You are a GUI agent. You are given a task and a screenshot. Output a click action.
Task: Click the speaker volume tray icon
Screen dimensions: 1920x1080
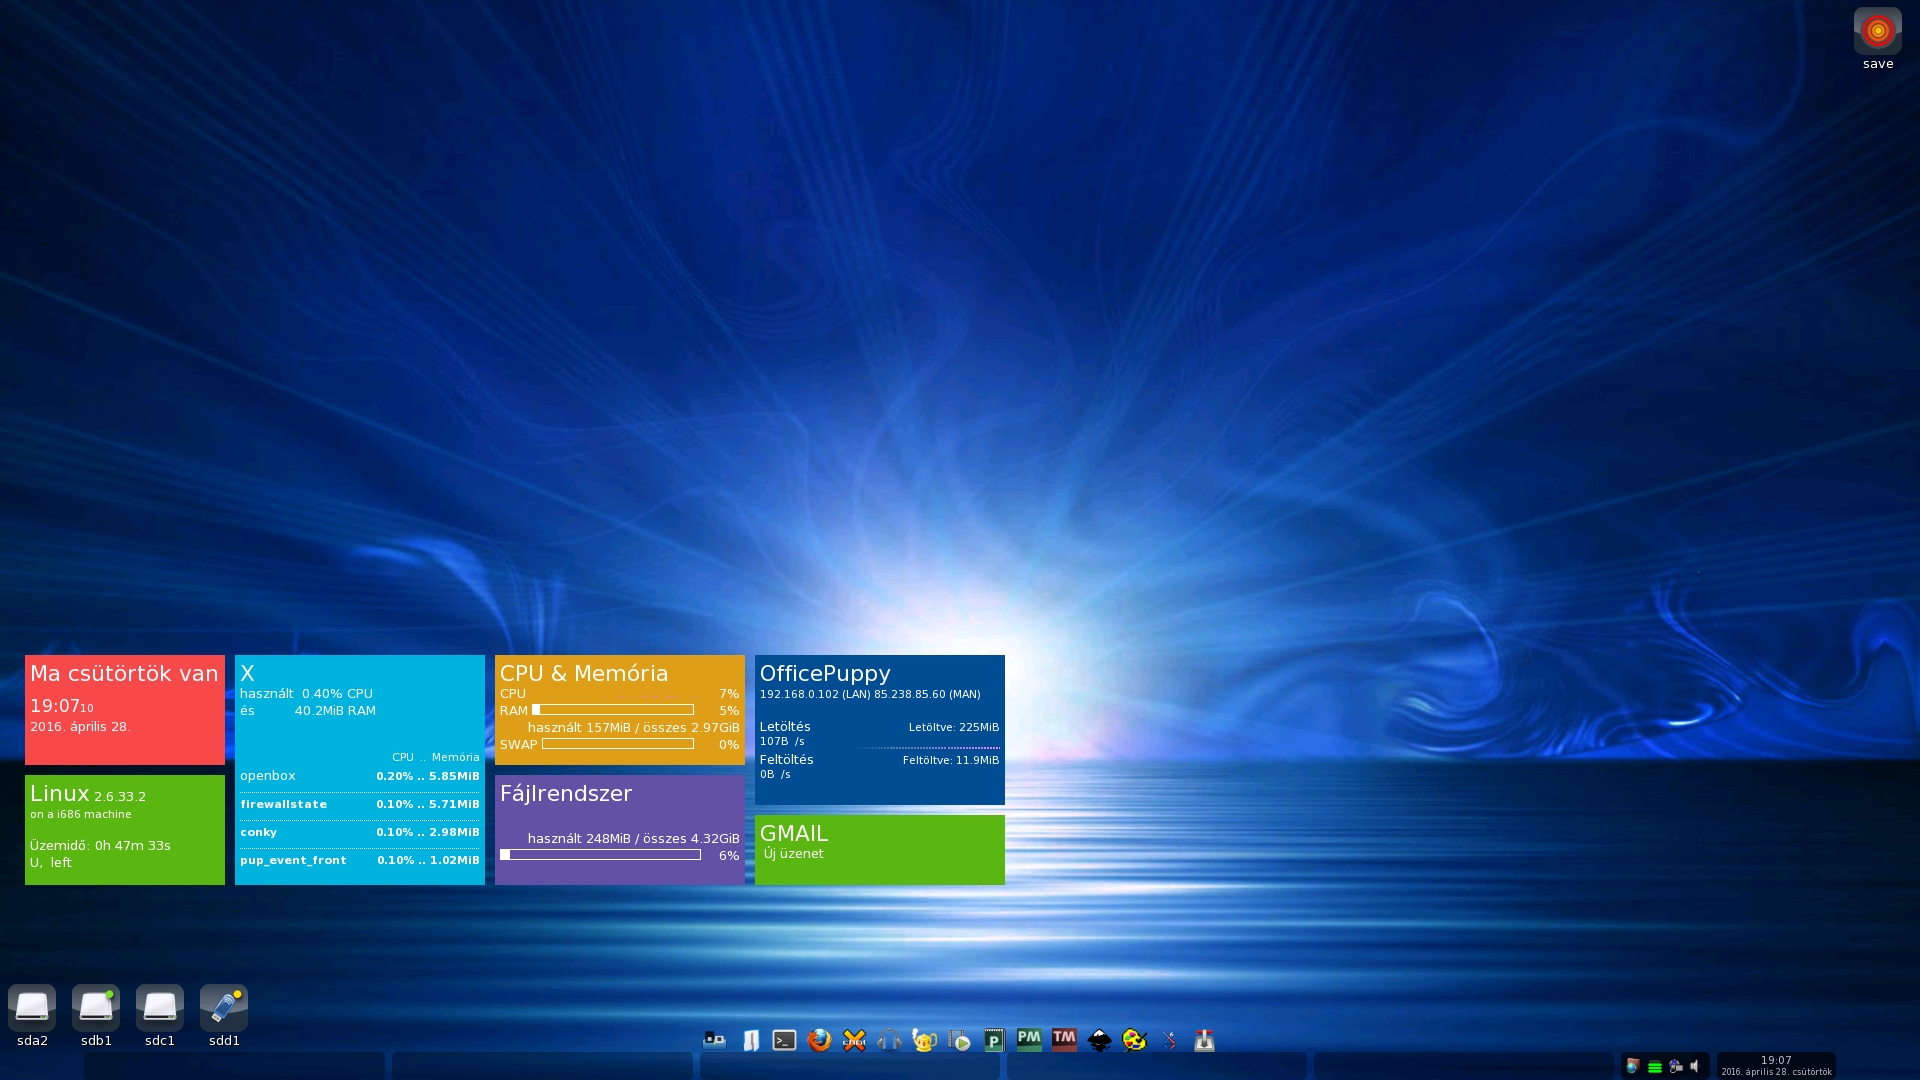pos(1695,1066)
